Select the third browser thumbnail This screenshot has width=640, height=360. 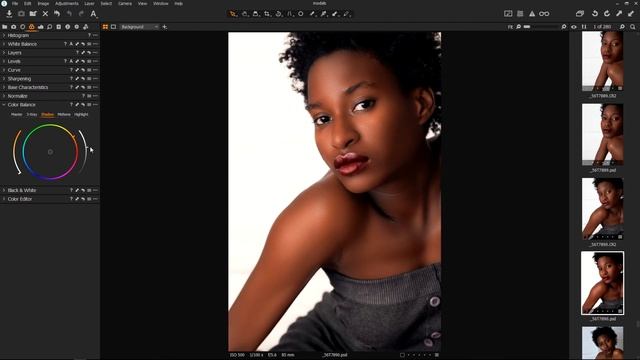[602, 209]
